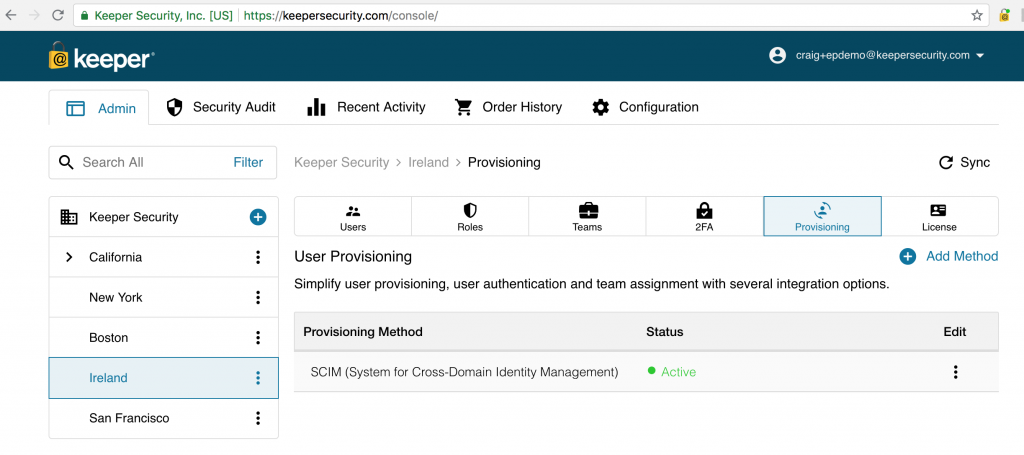The image size is (1024, 455).
Task: Switch to the Security Audit tab
Action: click(x=221, y=107)
